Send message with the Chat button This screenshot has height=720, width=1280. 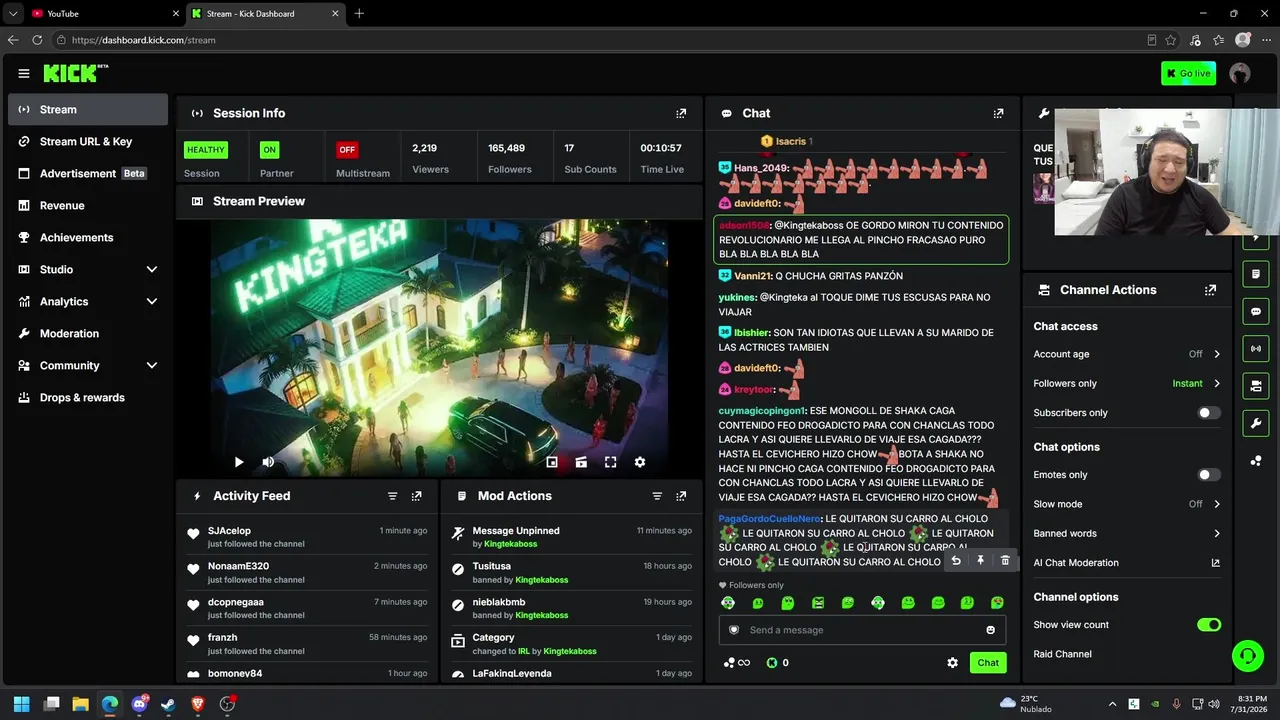(988, 663)
